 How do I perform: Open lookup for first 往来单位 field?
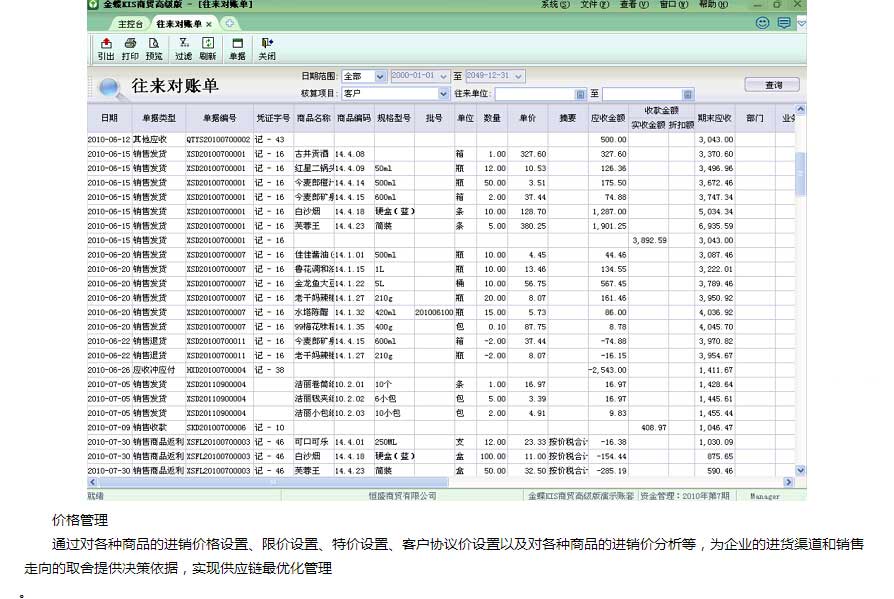[x=580, y=94]
